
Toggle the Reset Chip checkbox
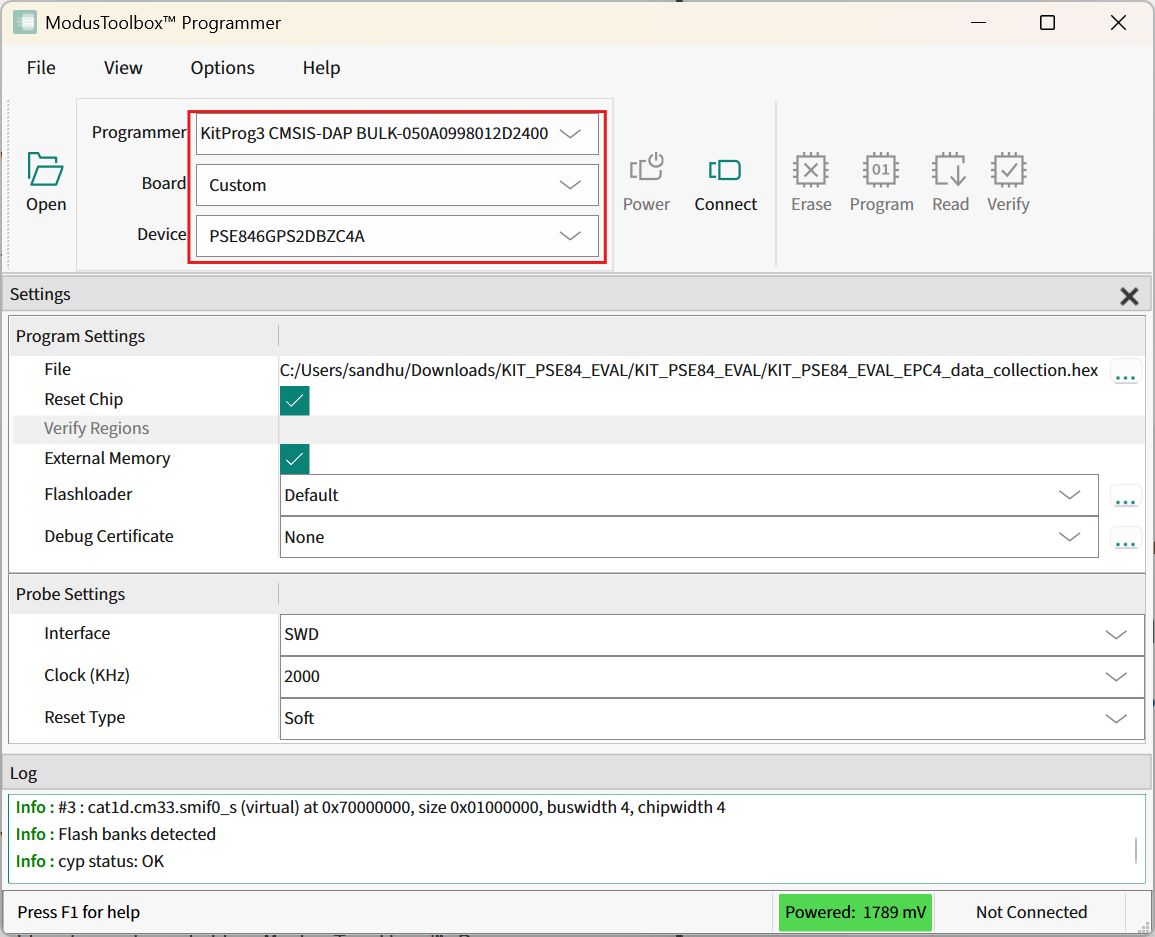click(295, 400)
